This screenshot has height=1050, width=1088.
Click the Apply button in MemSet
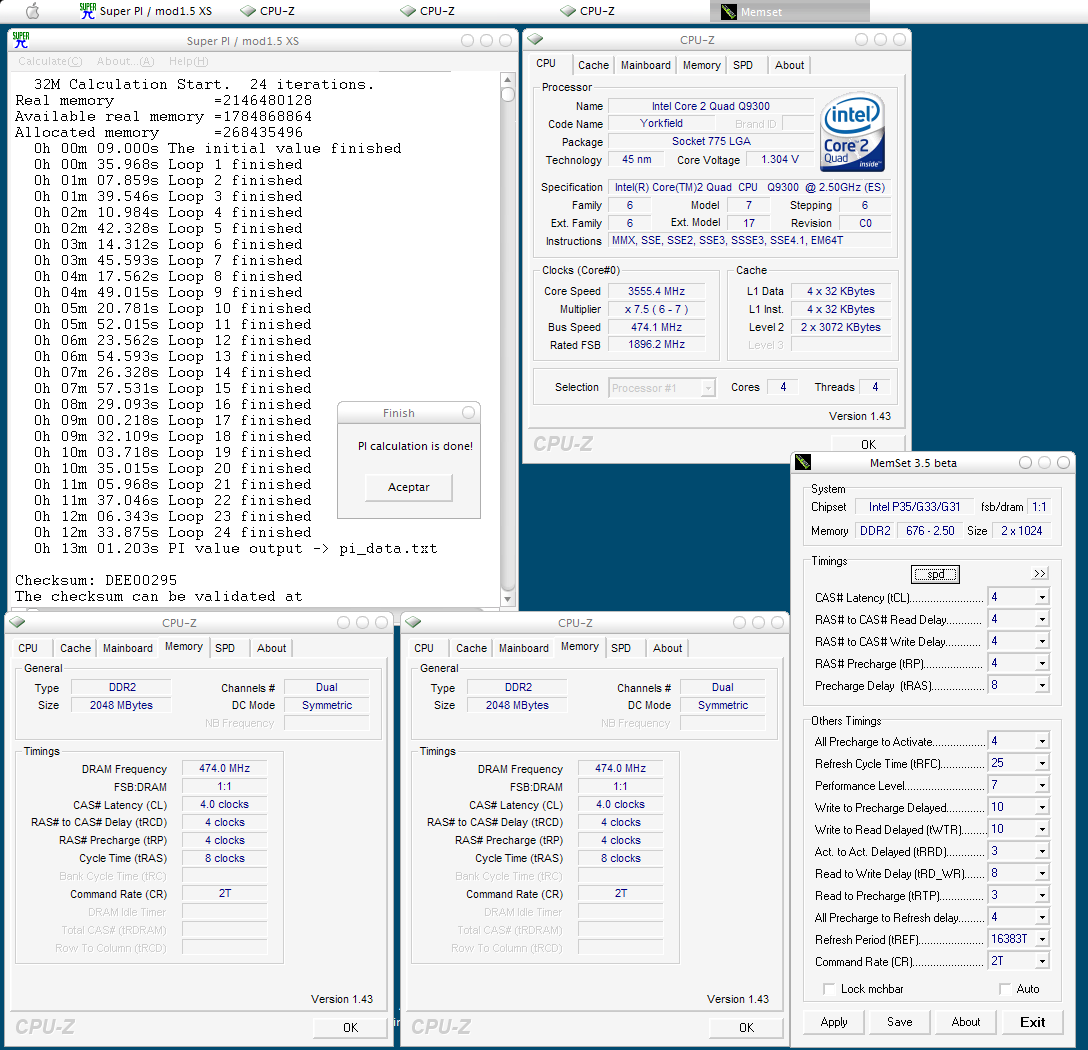coord(833,1022)
